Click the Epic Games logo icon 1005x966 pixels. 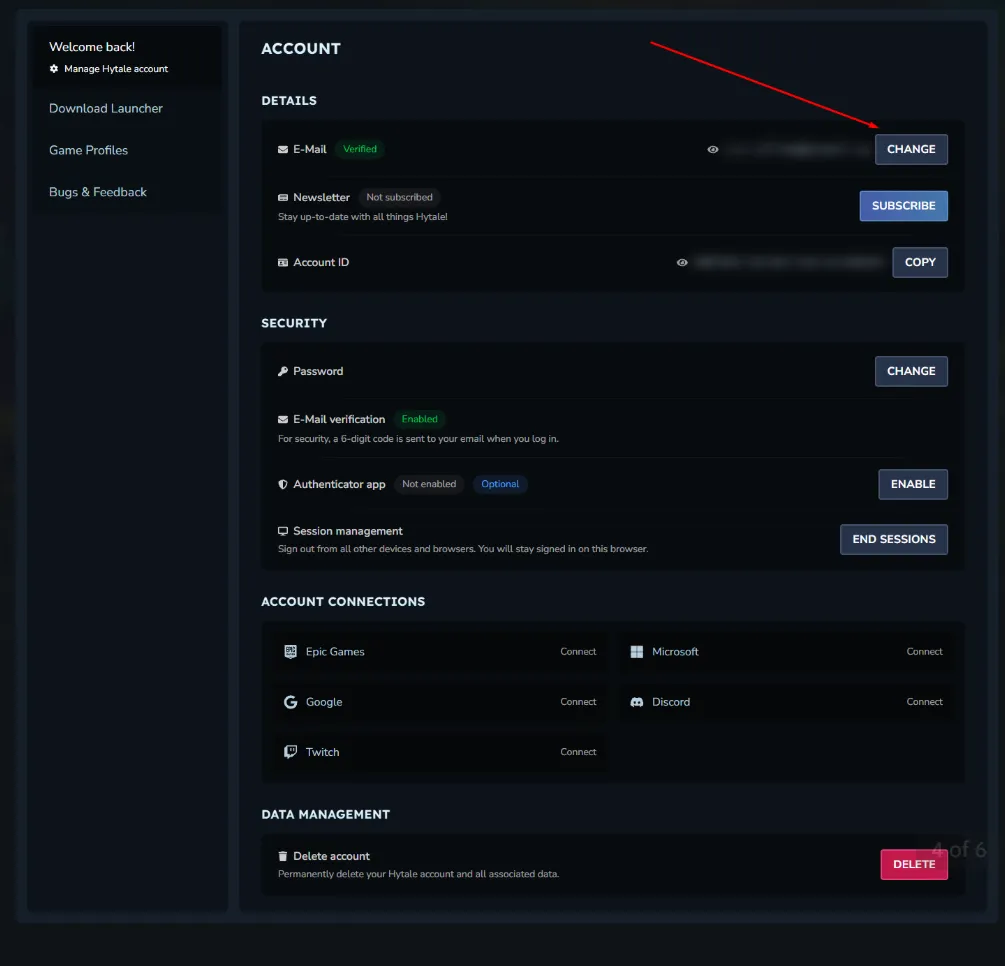click(x=290, y=652)
